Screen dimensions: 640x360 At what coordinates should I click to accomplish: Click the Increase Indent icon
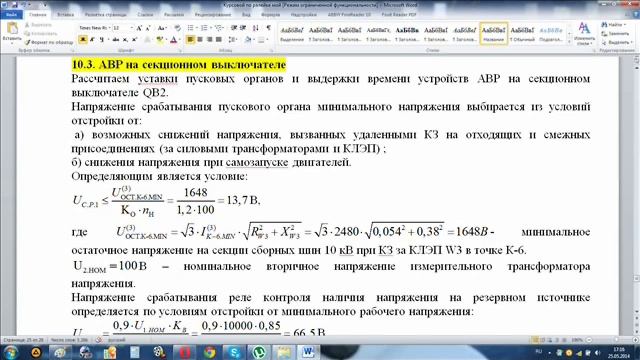[x=243, y=28]
